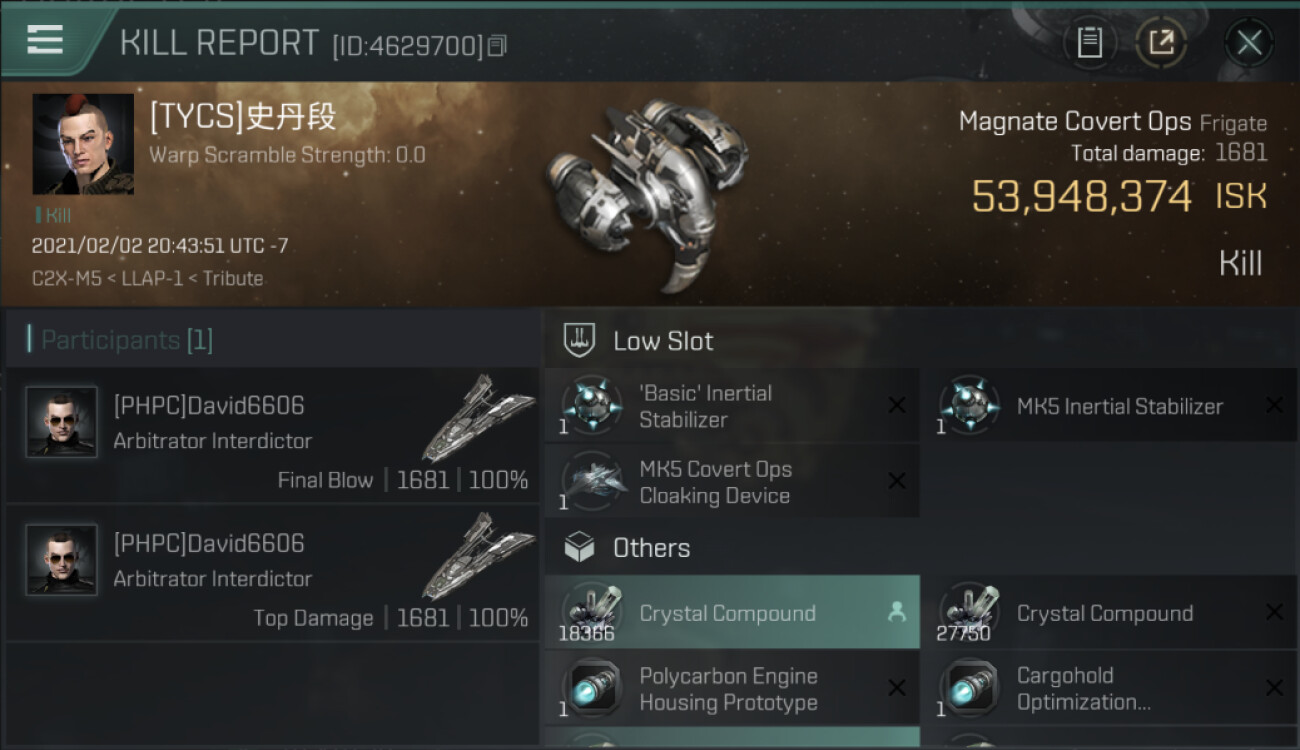Screen dimensions: 1300x750
Task: Open the hamburger main menu
Action: [45, 40]
